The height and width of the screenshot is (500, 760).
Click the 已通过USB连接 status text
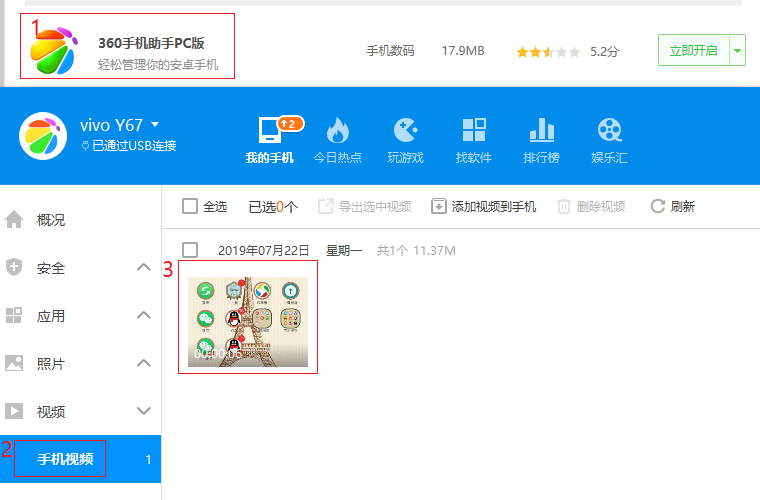134,146
